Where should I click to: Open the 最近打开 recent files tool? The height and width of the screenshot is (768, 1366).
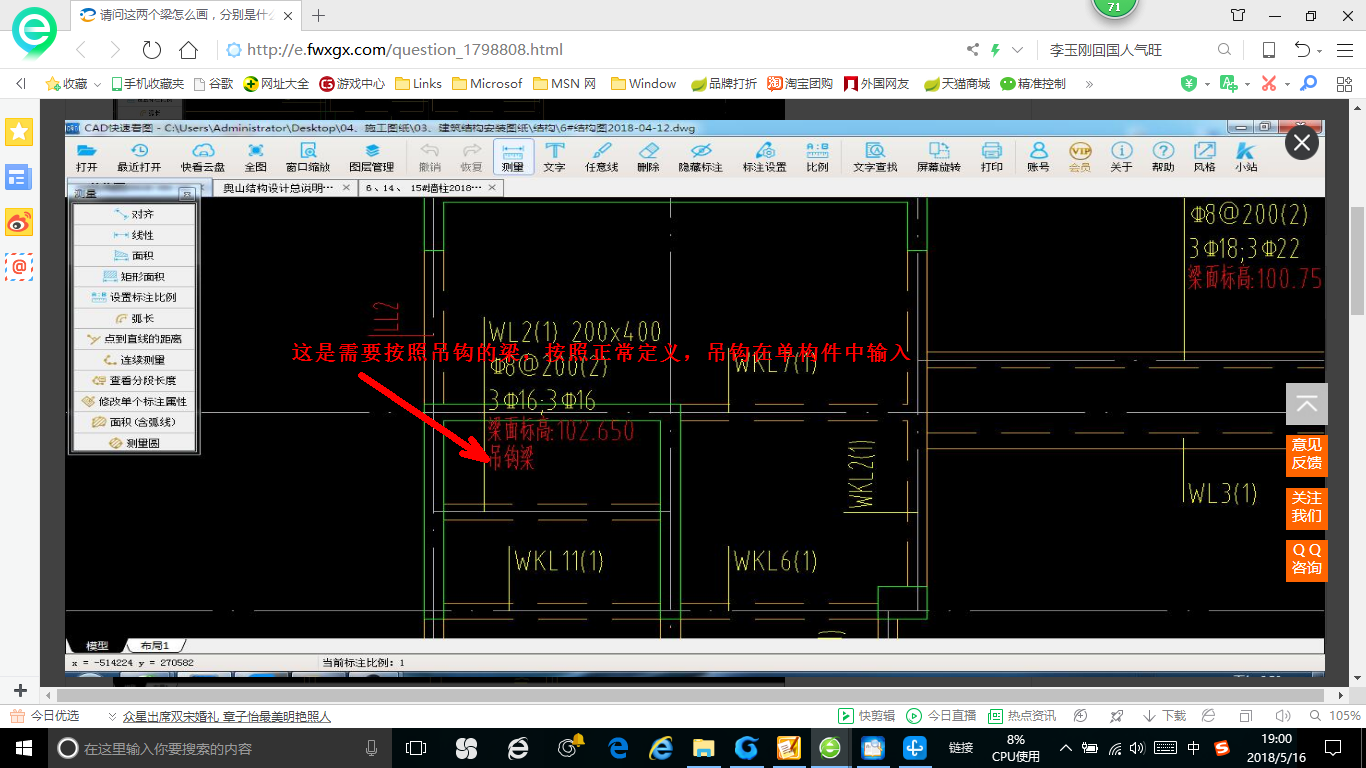click(x=139, y=157)
